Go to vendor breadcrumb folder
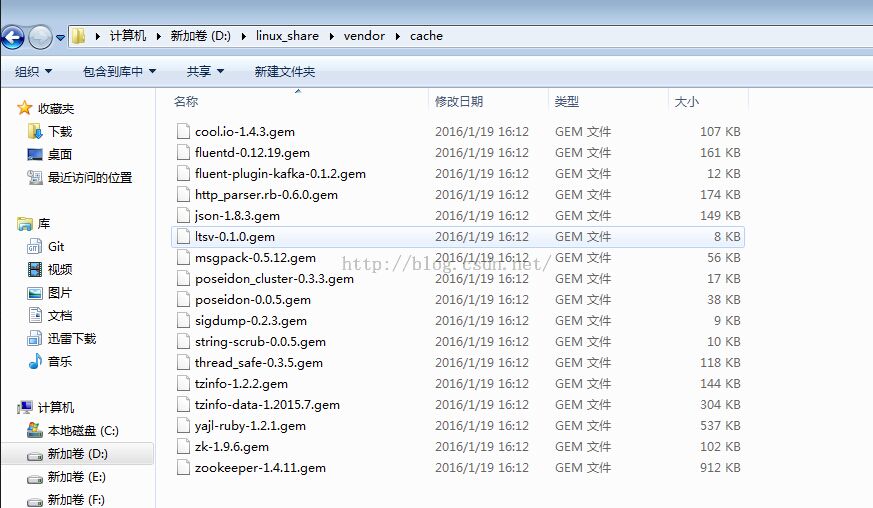Viewport: 873px width, 508px height. [364, 36]
